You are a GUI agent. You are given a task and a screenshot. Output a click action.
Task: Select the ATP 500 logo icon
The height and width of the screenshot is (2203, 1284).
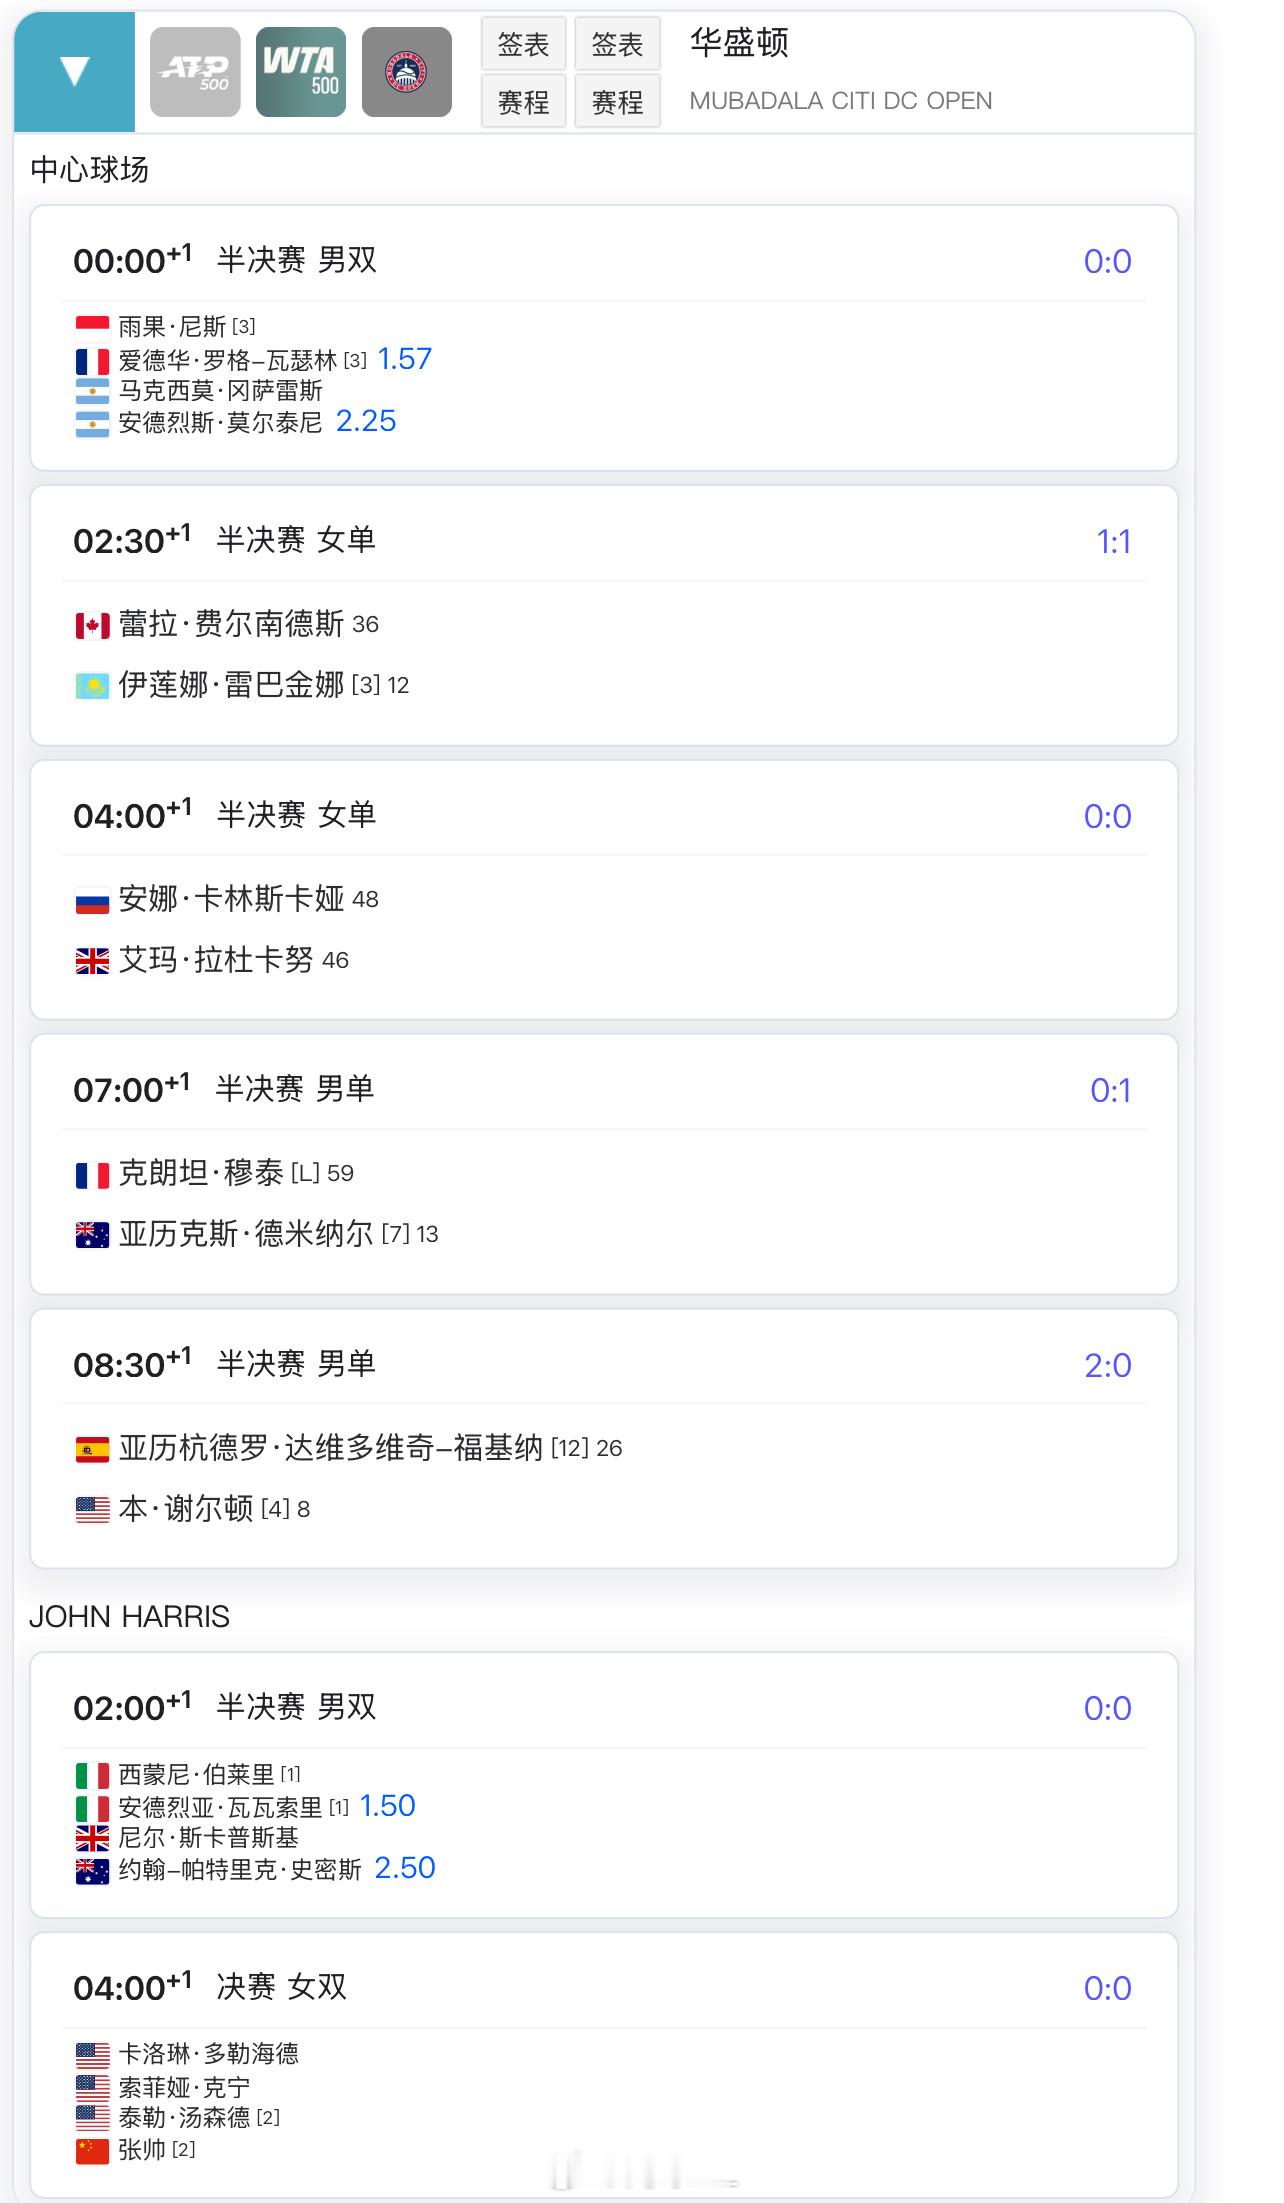coord(195,72)
